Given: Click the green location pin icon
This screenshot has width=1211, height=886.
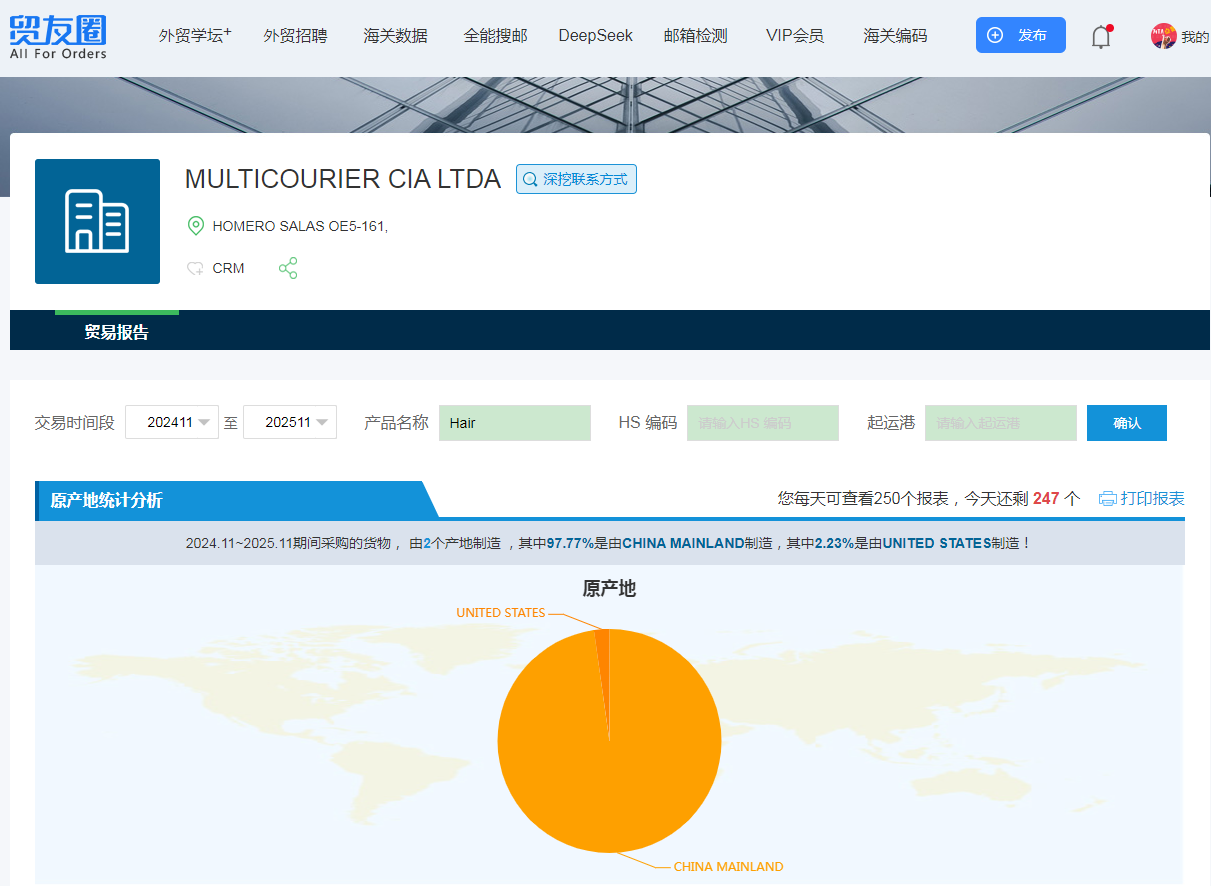Looking at the screenshot, I should coord(196,226).
